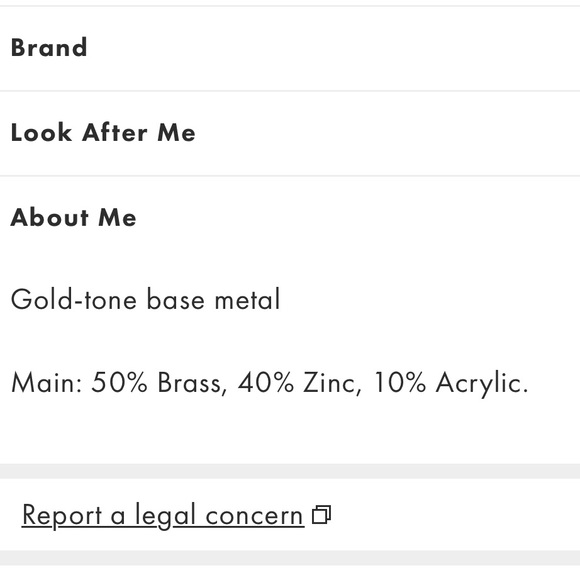The height and width of the screenshot is (580, 580).
Task: Expand the Brand section
Action: coord(290,48)
